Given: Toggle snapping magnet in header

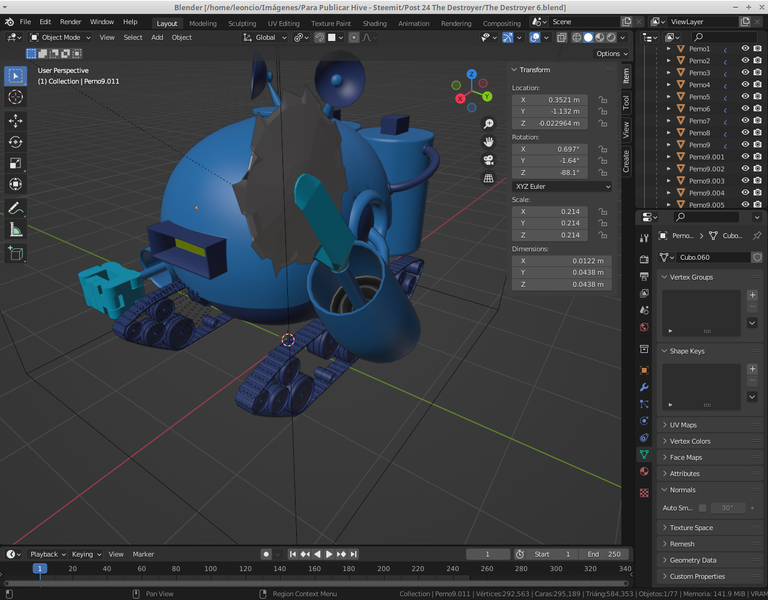Looking at the screenshot, I should pos(319,37).
